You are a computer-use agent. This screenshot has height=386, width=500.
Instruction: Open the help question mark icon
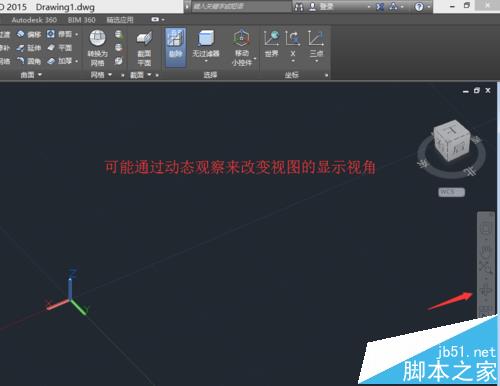pos(419,7)
